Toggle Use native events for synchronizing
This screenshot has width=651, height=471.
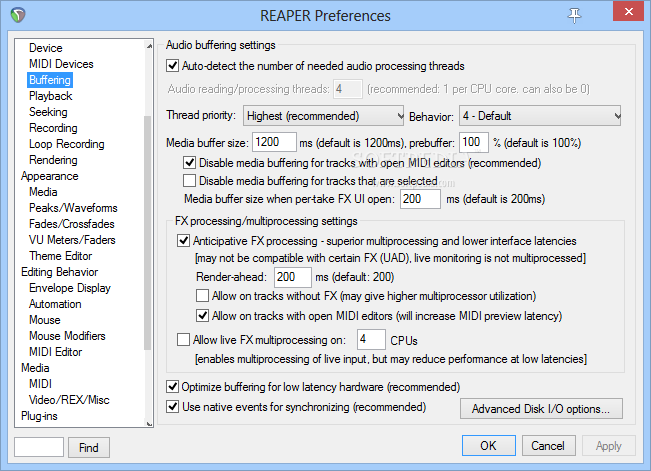pyautogui.click(x=172, y=407)
